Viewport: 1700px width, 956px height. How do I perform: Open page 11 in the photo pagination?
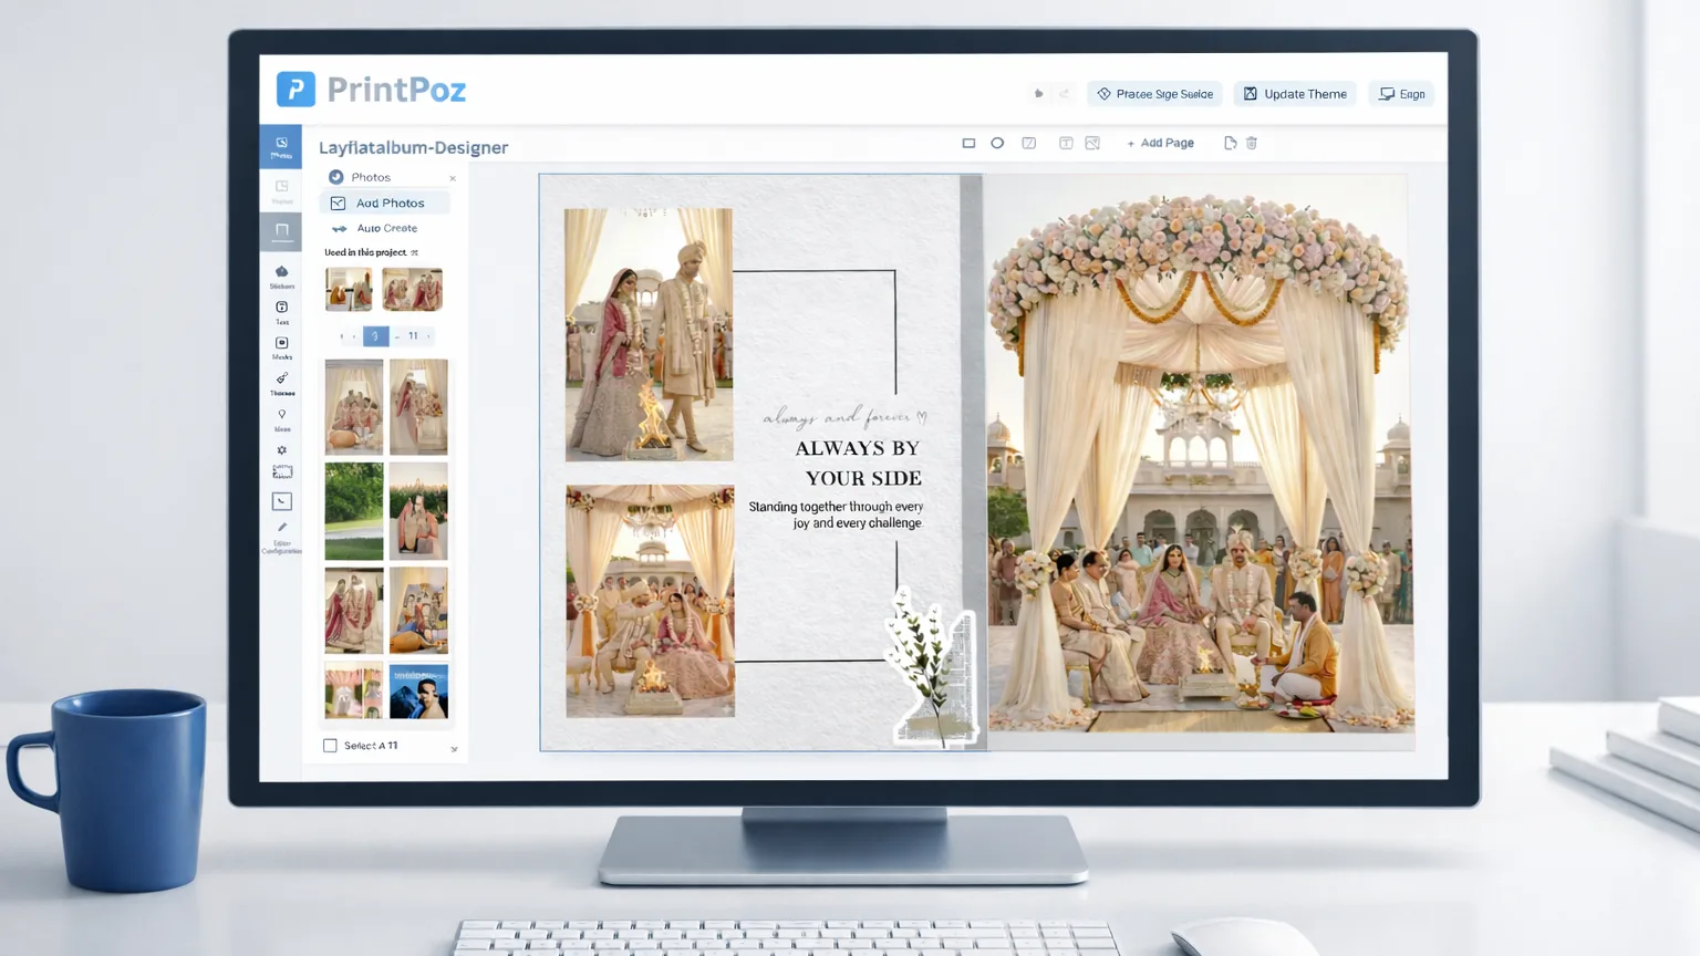coord(413,336)
